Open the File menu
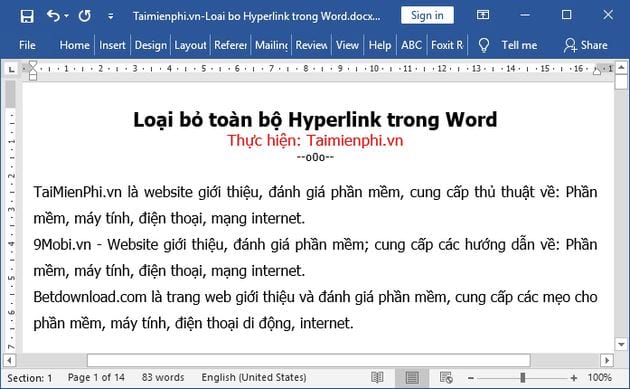Viewport: 630px width, 389px height. tap(27, 45)
